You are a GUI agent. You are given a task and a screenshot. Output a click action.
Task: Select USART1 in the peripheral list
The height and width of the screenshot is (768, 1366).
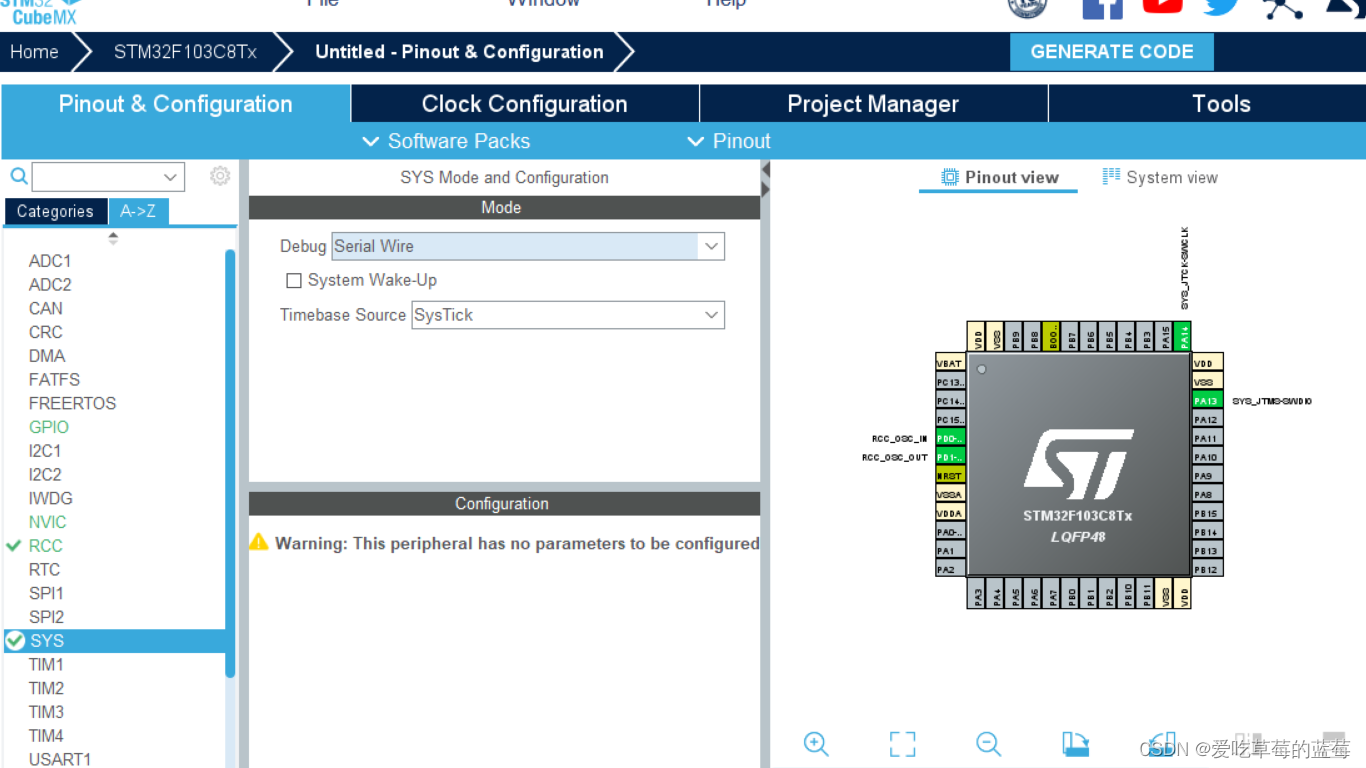tap(60, 759)
